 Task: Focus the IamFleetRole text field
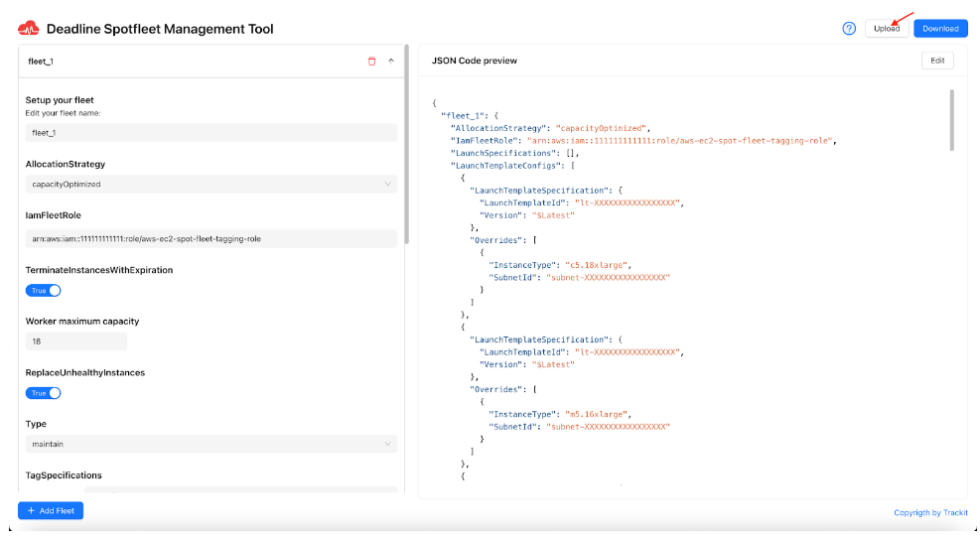click(210, 239)
